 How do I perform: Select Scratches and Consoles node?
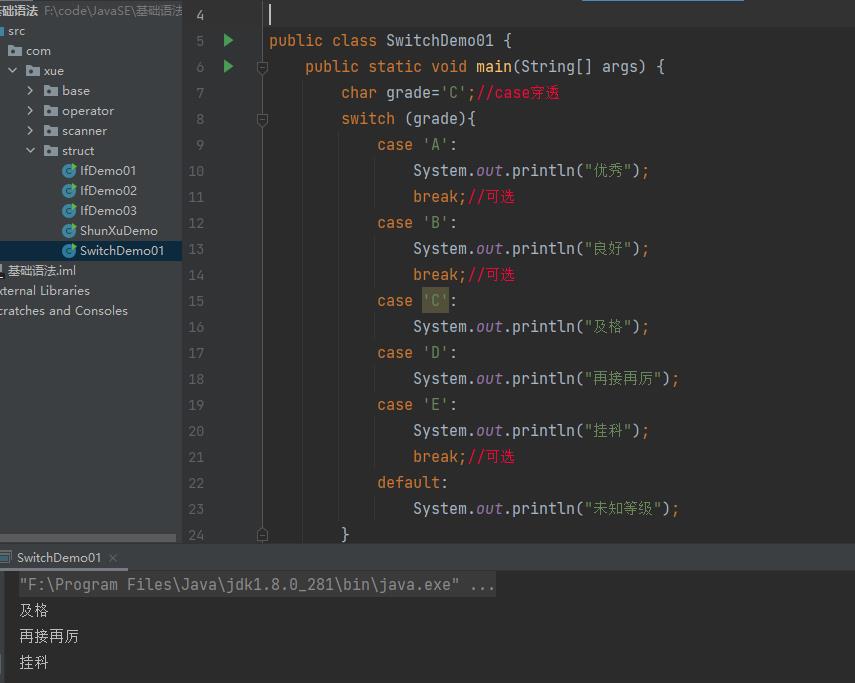pyautogui.click(x=64, y=311)
